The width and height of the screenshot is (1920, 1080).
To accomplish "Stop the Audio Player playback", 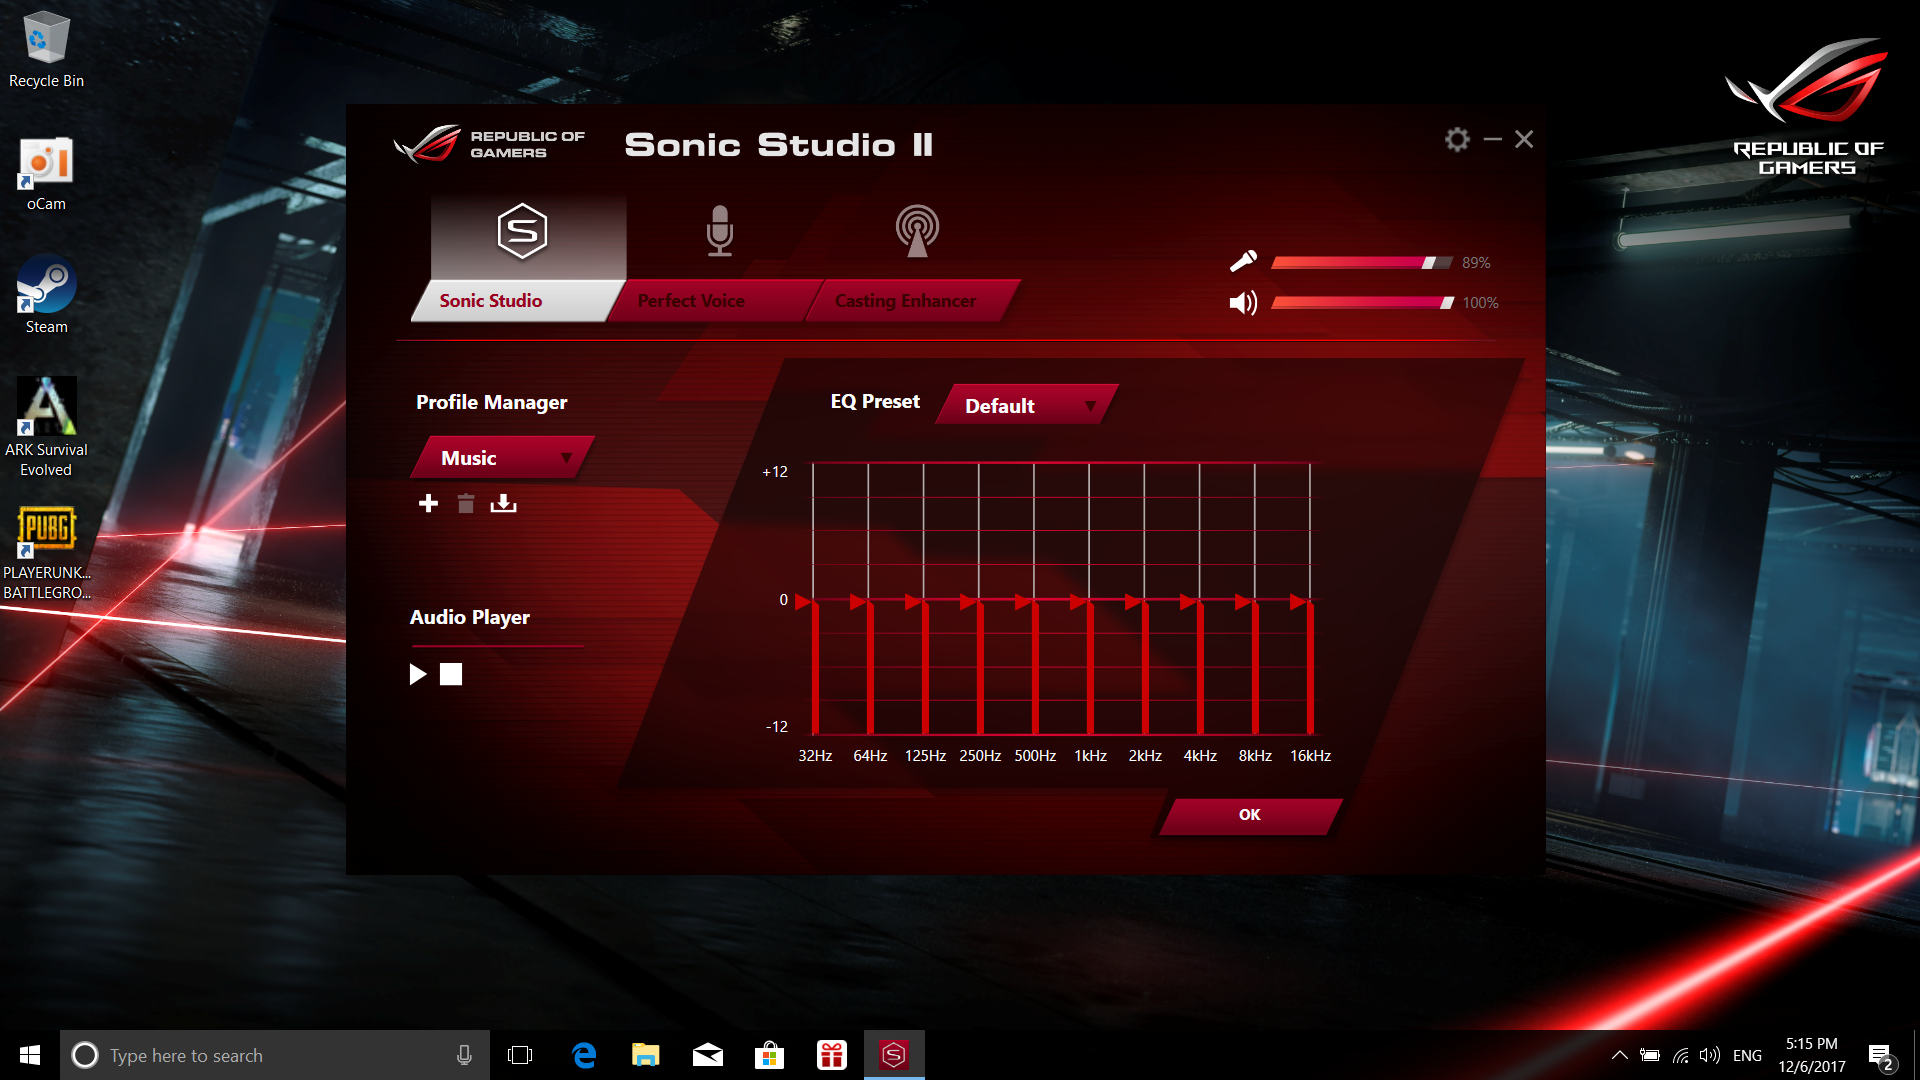I will coord(451,674).
